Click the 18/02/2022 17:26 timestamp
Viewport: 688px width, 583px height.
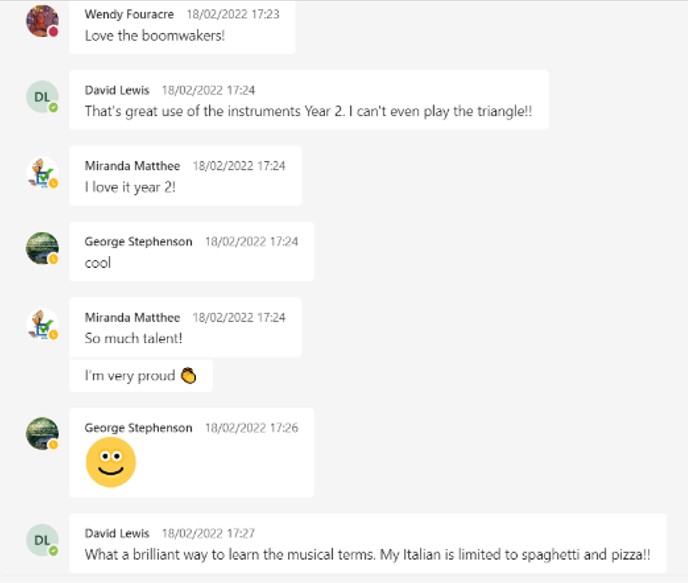pos(251,428)
